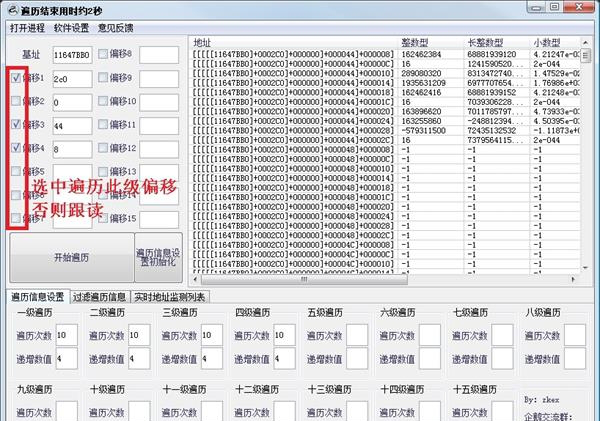This screenshot has width=600, height=437.
Task: Click the application icon in the title bar
Action: click(13, 10)
